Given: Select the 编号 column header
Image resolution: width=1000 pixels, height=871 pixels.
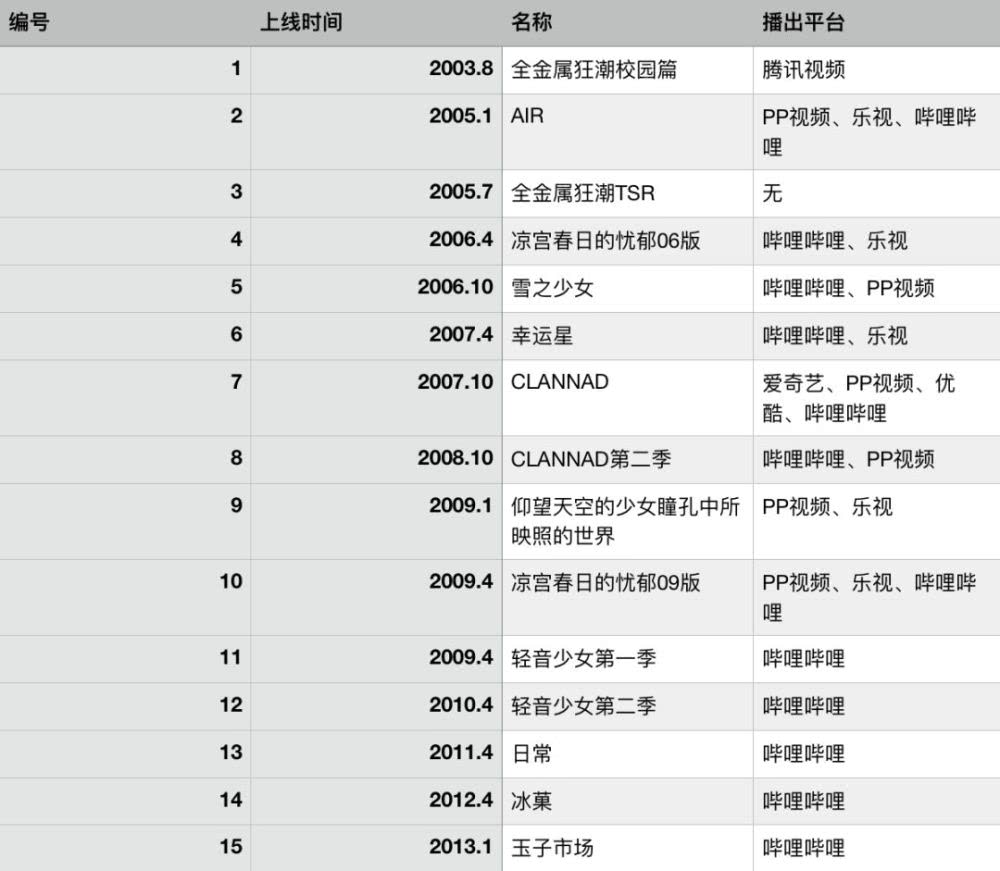Looking at the screenshot, I should [x=125, y=22].
